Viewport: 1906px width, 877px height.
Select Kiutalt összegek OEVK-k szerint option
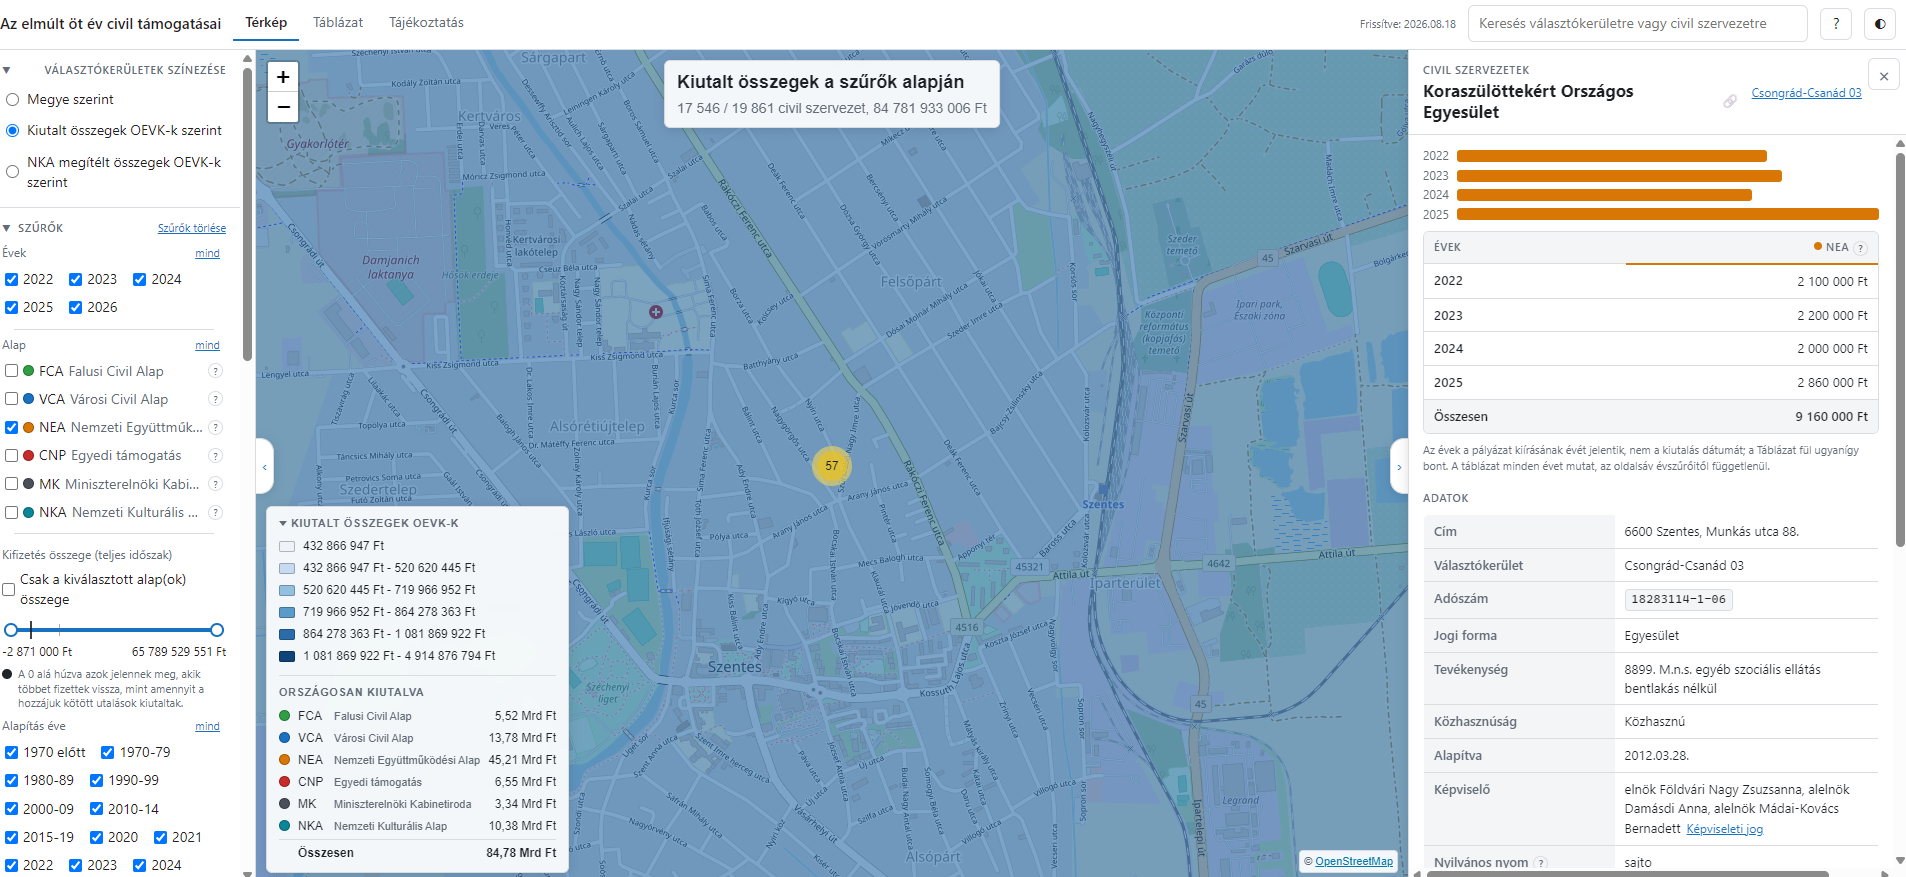tap(13, 131)
